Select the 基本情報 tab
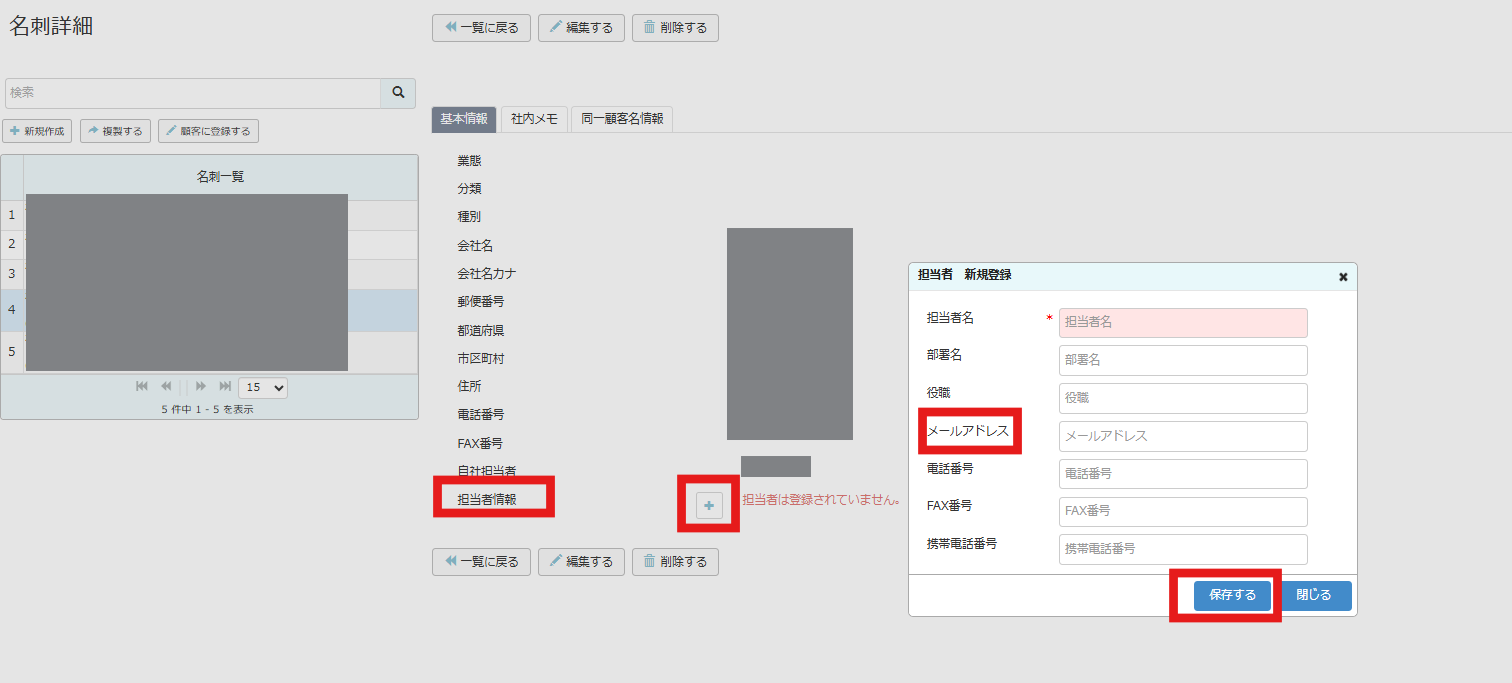The width and height of the screenshot is (1512, 683). (464, 119)
